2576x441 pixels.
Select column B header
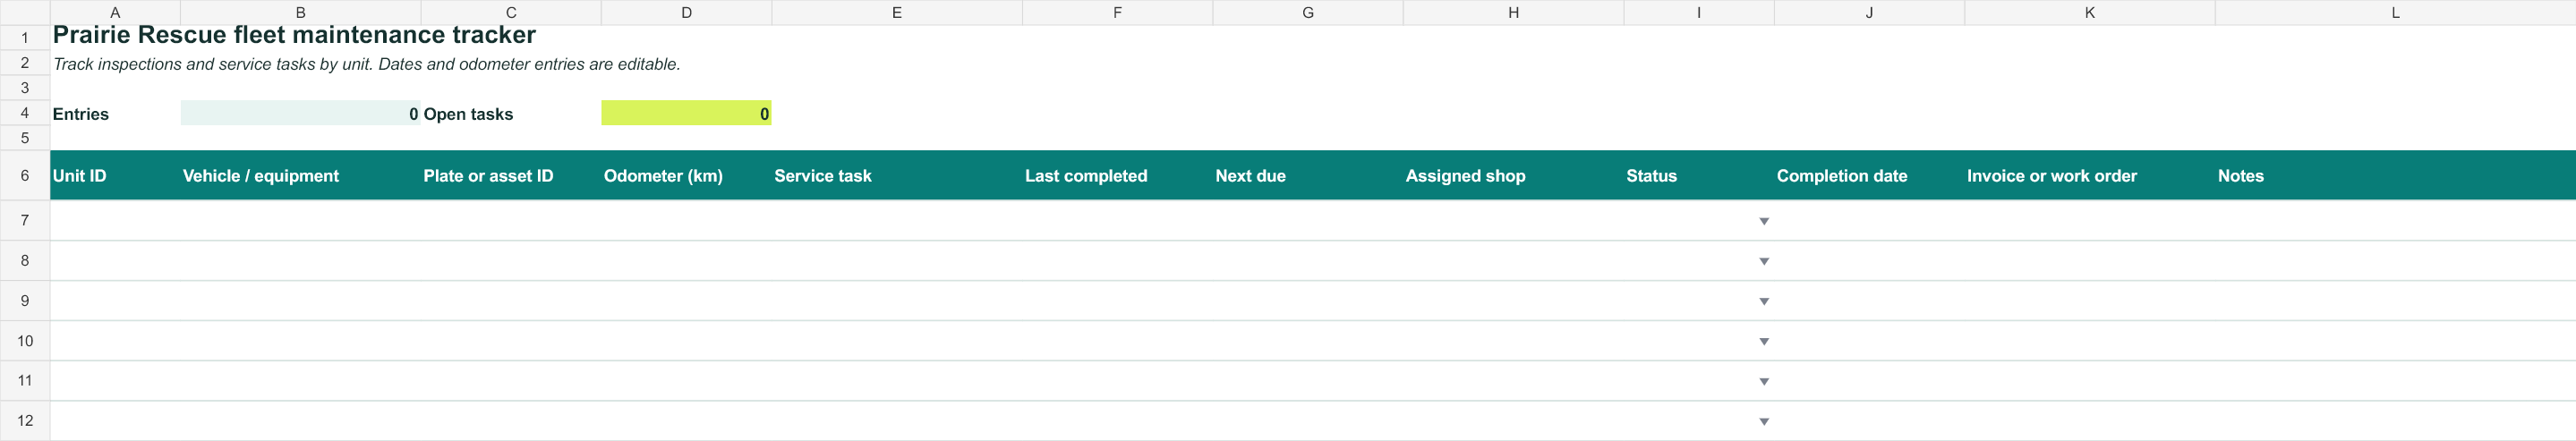click(x=300, y=12)
